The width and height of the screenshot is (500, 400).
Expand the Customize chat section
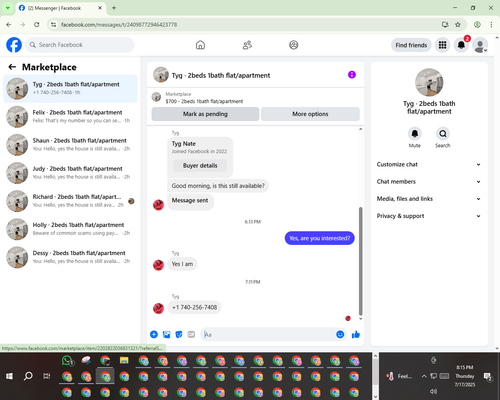(429, 164)
